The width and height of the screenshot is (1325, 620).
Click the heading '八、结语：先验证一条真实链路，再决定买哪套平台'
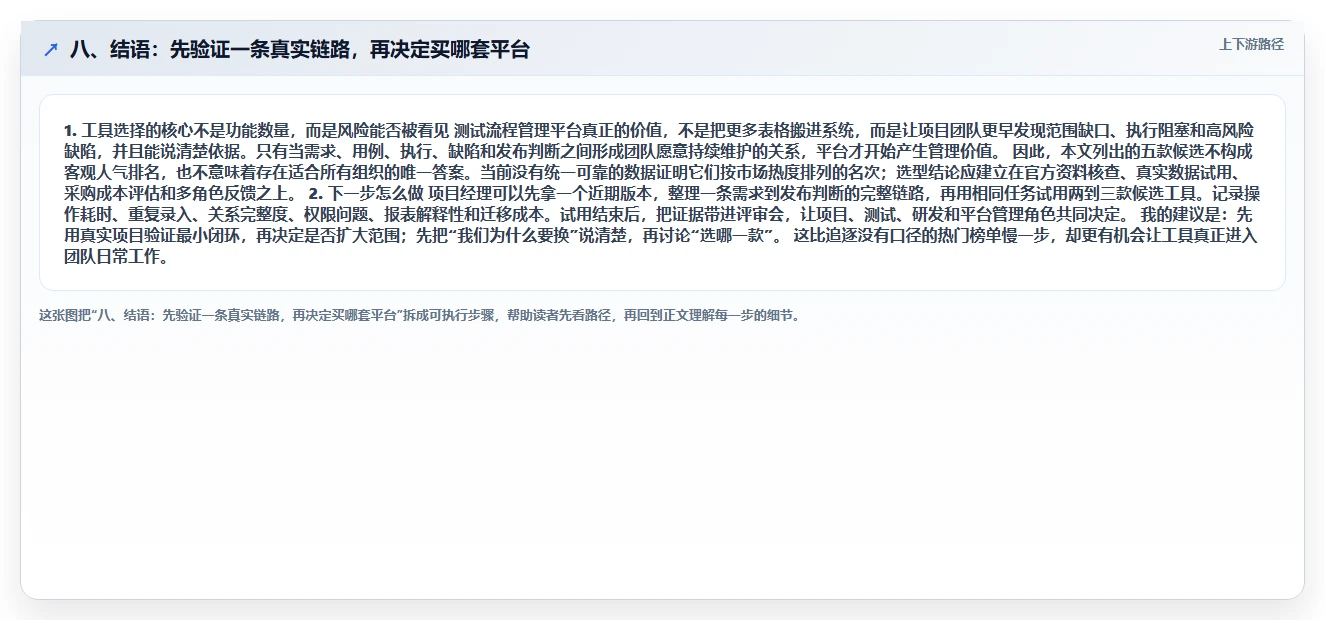click(299, 50)
